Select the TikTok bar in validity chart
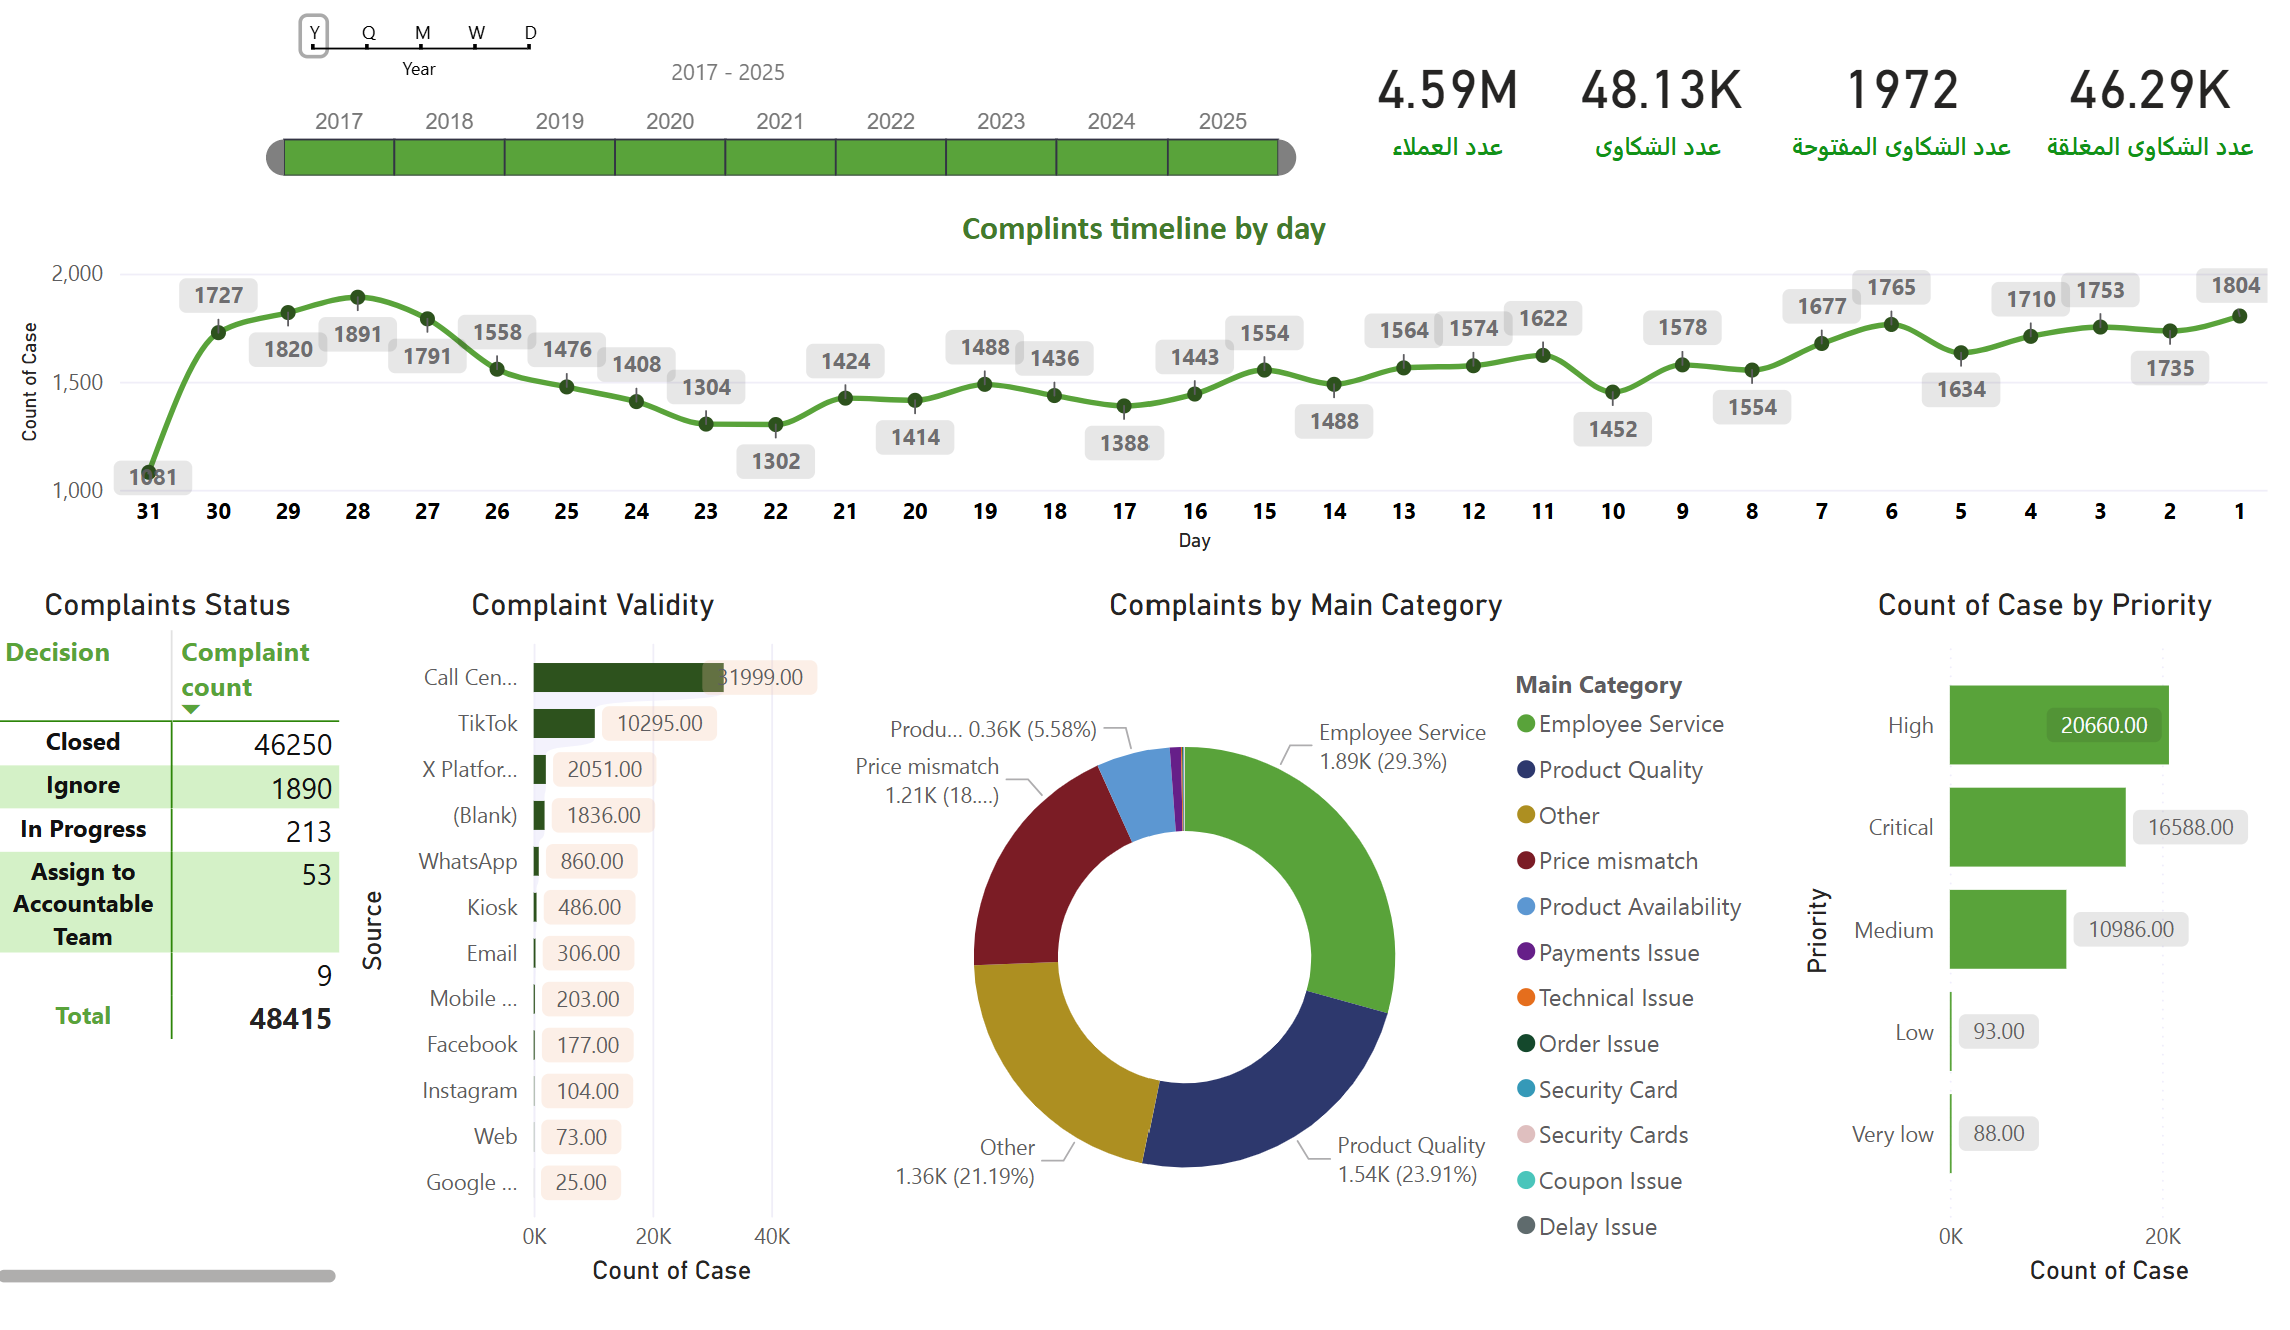The width and height of the screenshot is (2290, 1330). [x=564, y=723]
